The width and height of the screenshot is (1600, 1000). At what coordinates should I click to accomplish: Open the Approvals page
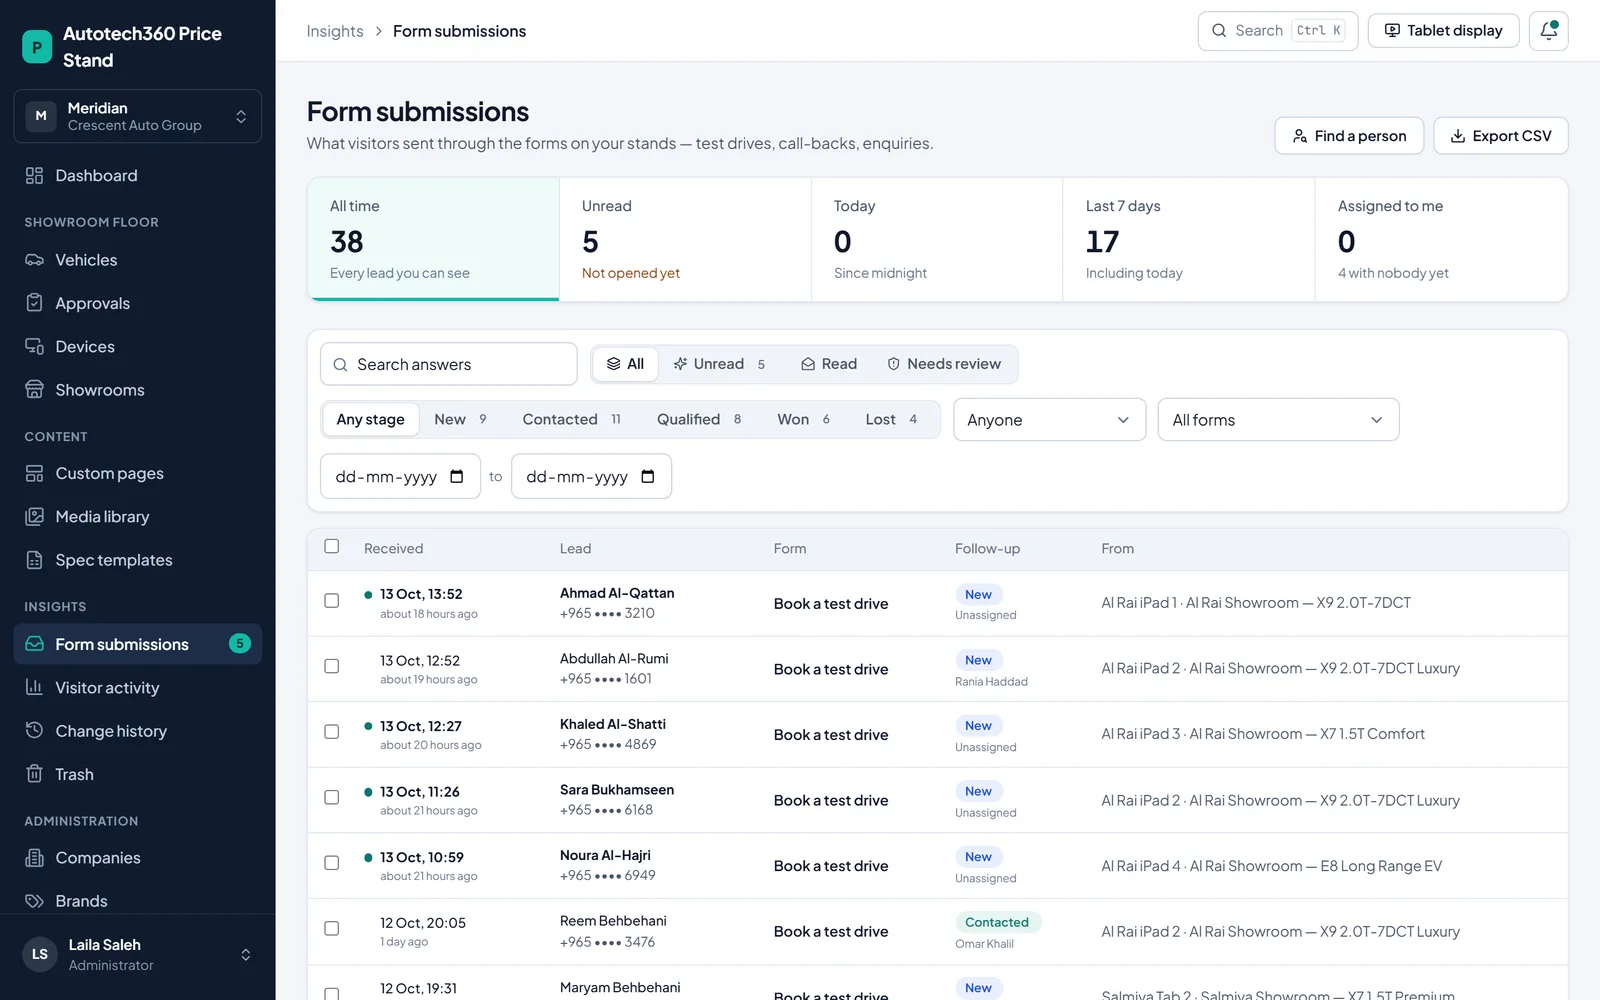tap(137, 303)
